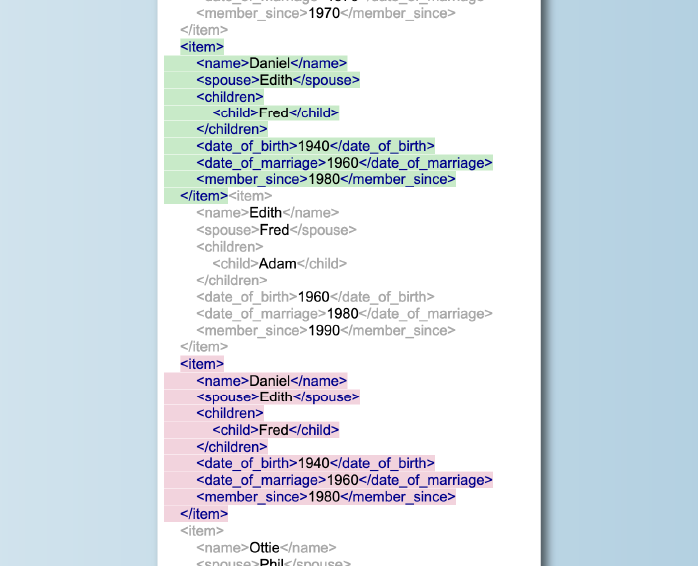Click the unhighlighted name Edith line
Screen dimensions: 698x566
[x=267, y=213]
